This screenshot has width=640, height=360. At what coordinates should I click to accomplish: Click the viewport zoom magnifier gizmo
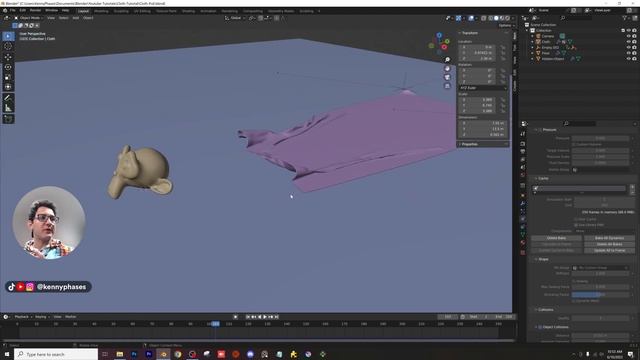[x=447, y=60]
